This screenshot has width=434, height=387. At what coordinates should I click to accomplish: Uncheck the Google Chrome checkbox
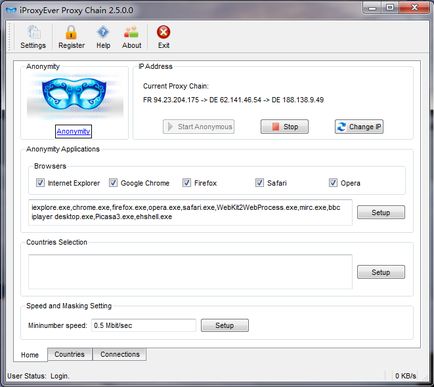tap(113, 182)
